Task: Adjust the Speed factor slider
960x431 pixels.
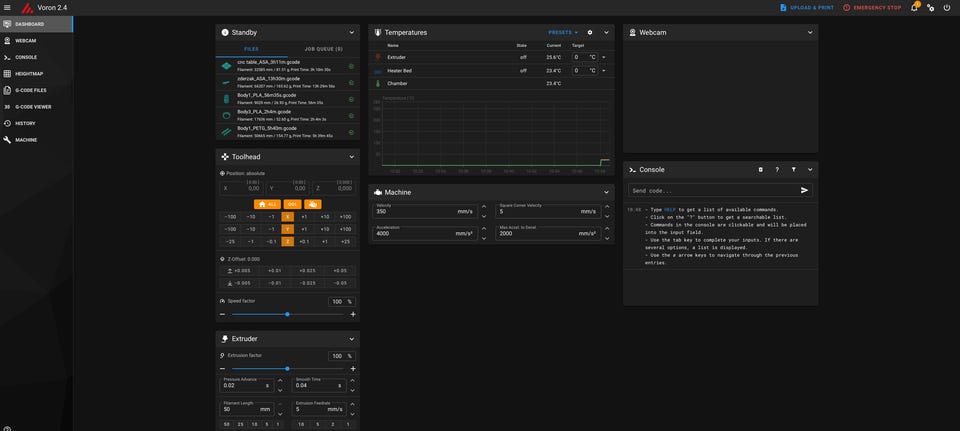Action: 287,314
